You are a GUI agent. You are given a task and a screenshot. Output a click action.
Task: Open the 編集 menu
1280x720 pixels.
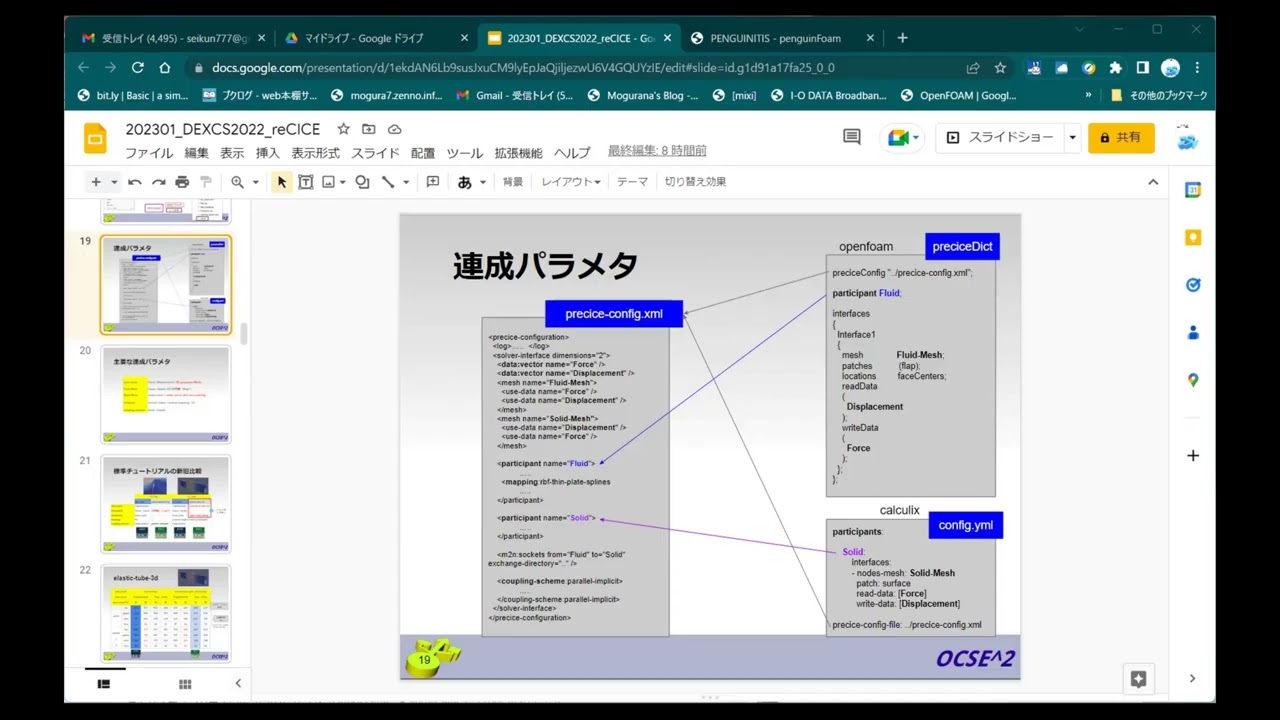point(196,153)
